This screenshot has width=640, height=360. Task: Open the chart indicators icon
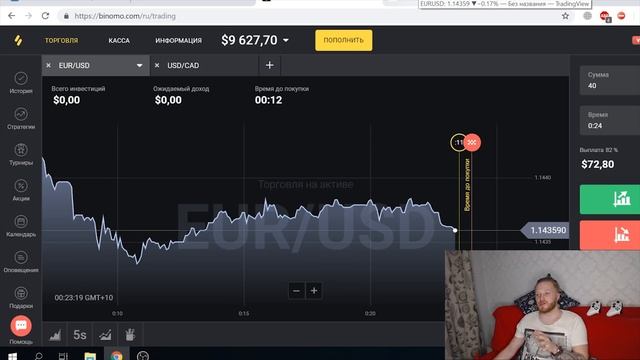tap(105, 335)
